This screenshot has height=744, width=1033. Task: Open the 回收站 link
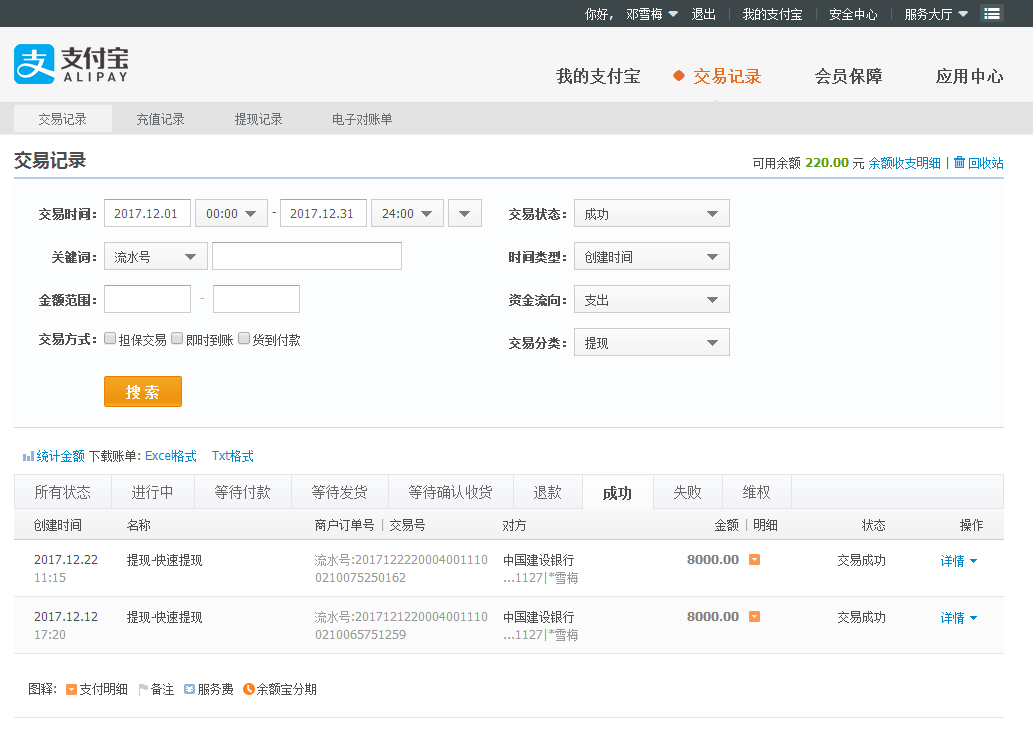(986, 163)
